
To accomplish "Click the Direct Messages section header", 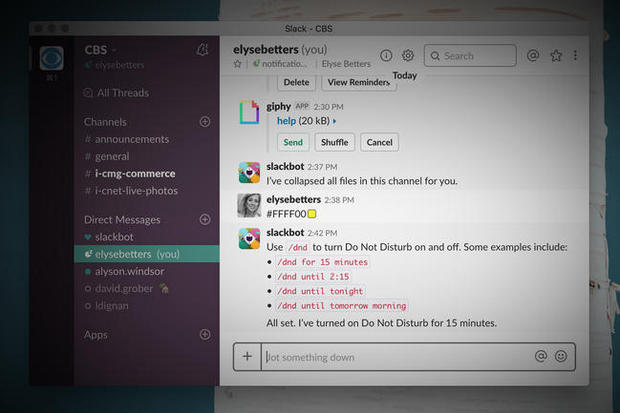I will point(122,220).
